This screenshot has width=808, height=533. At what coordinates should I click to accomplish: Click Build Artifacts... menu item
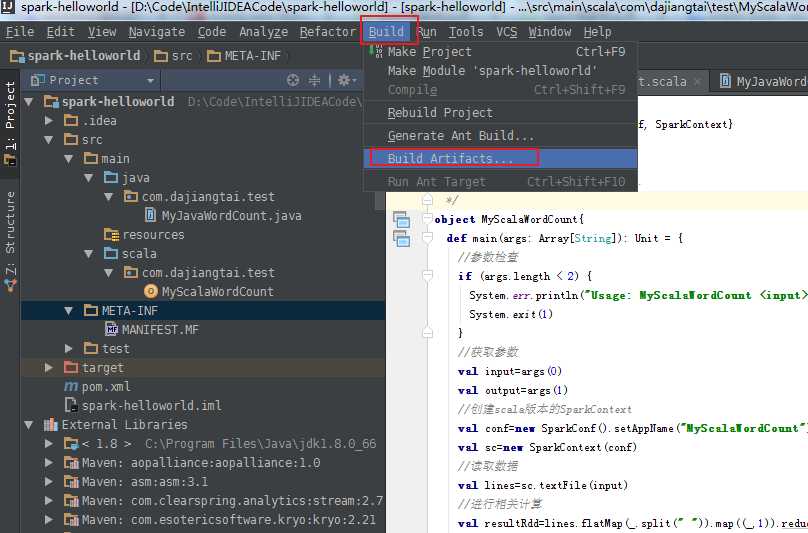point(500,158)
